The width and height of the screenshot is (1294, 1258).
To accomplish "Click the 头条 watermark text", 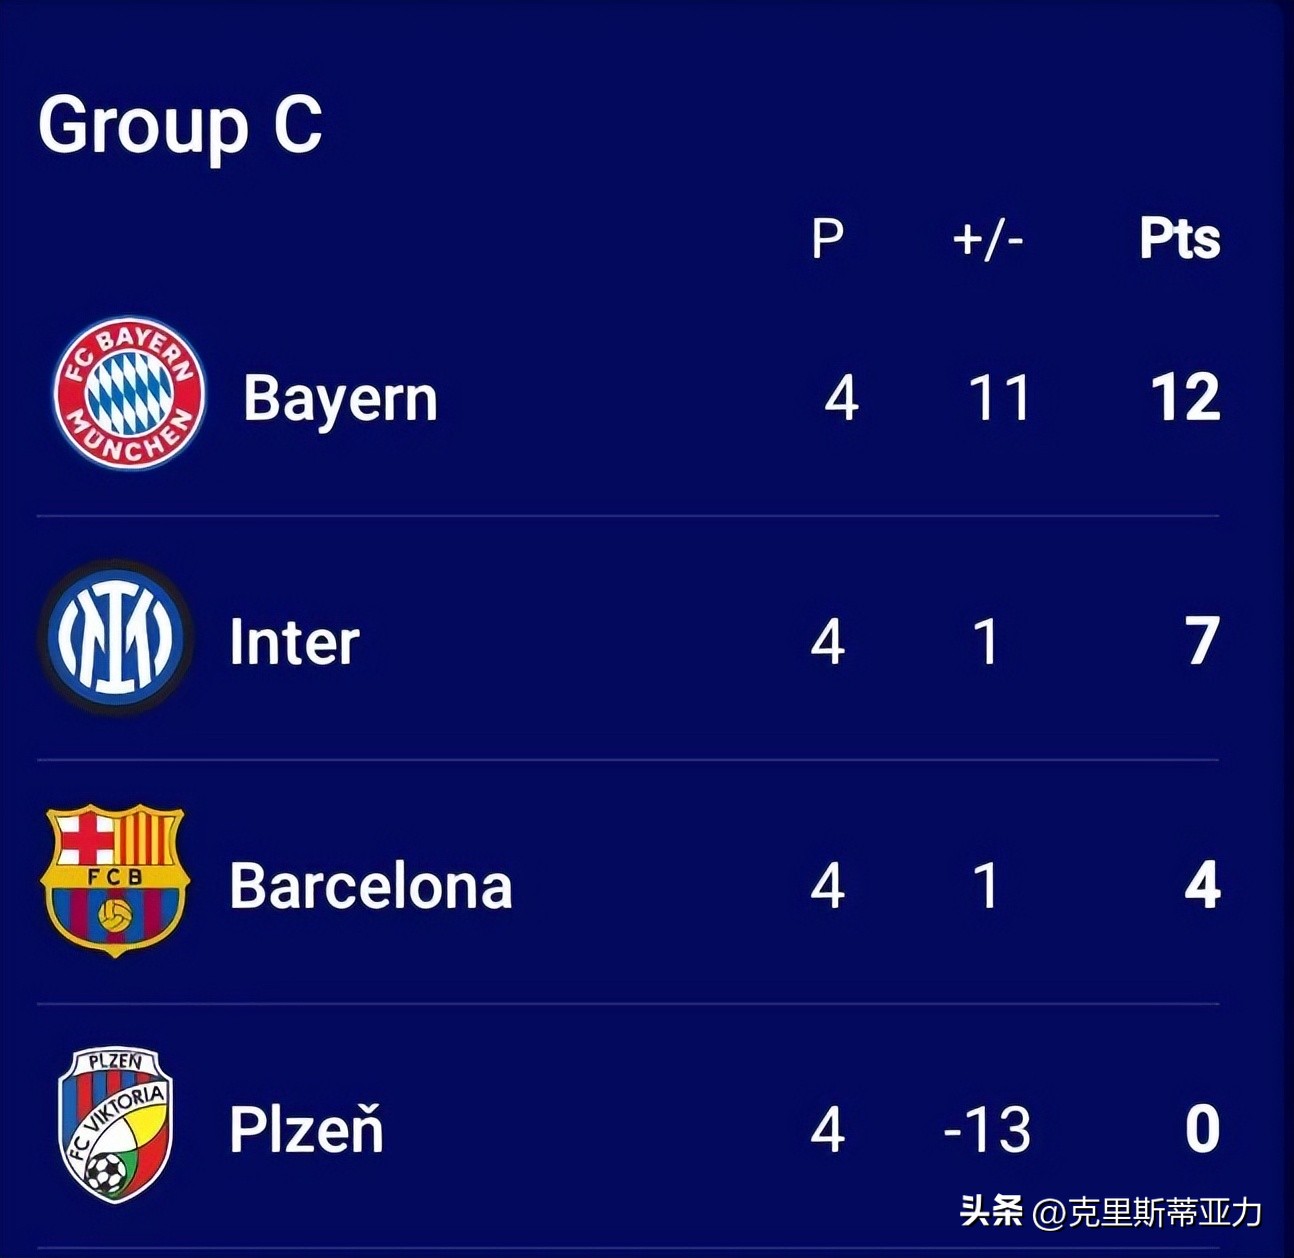I will pos(991,1212).
